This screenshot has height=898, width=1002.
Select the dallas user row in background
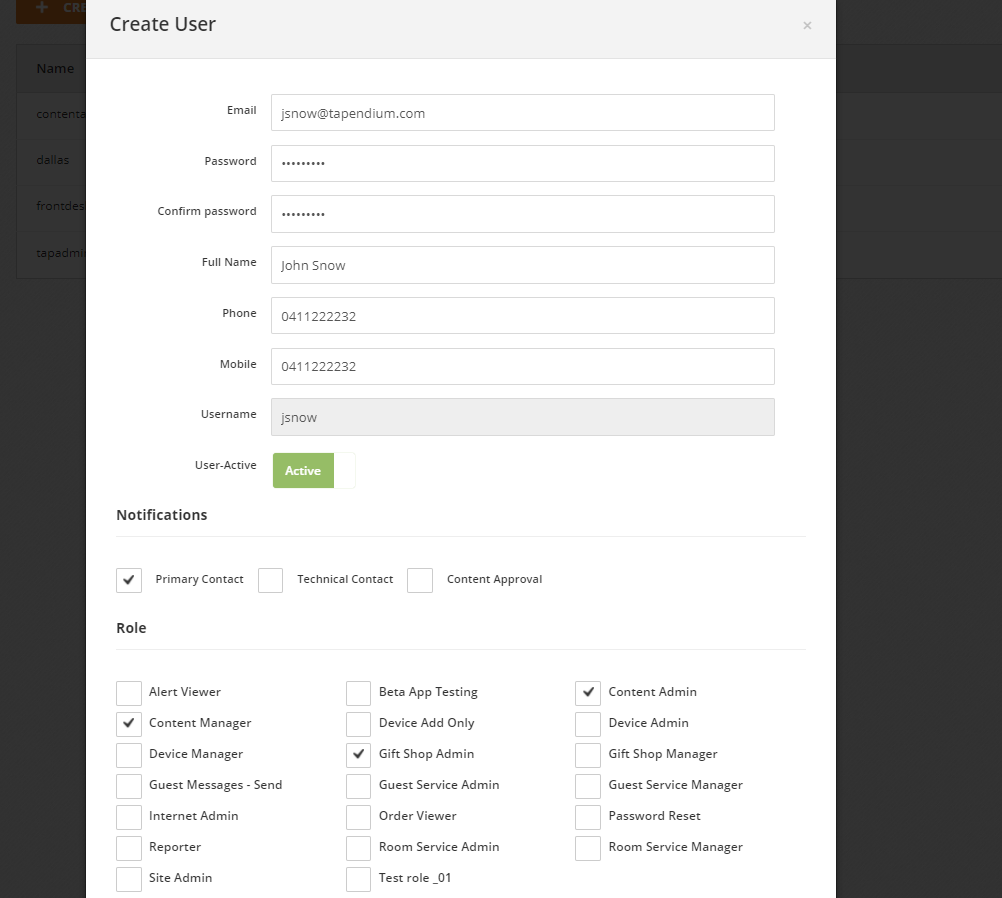(52, 160)
